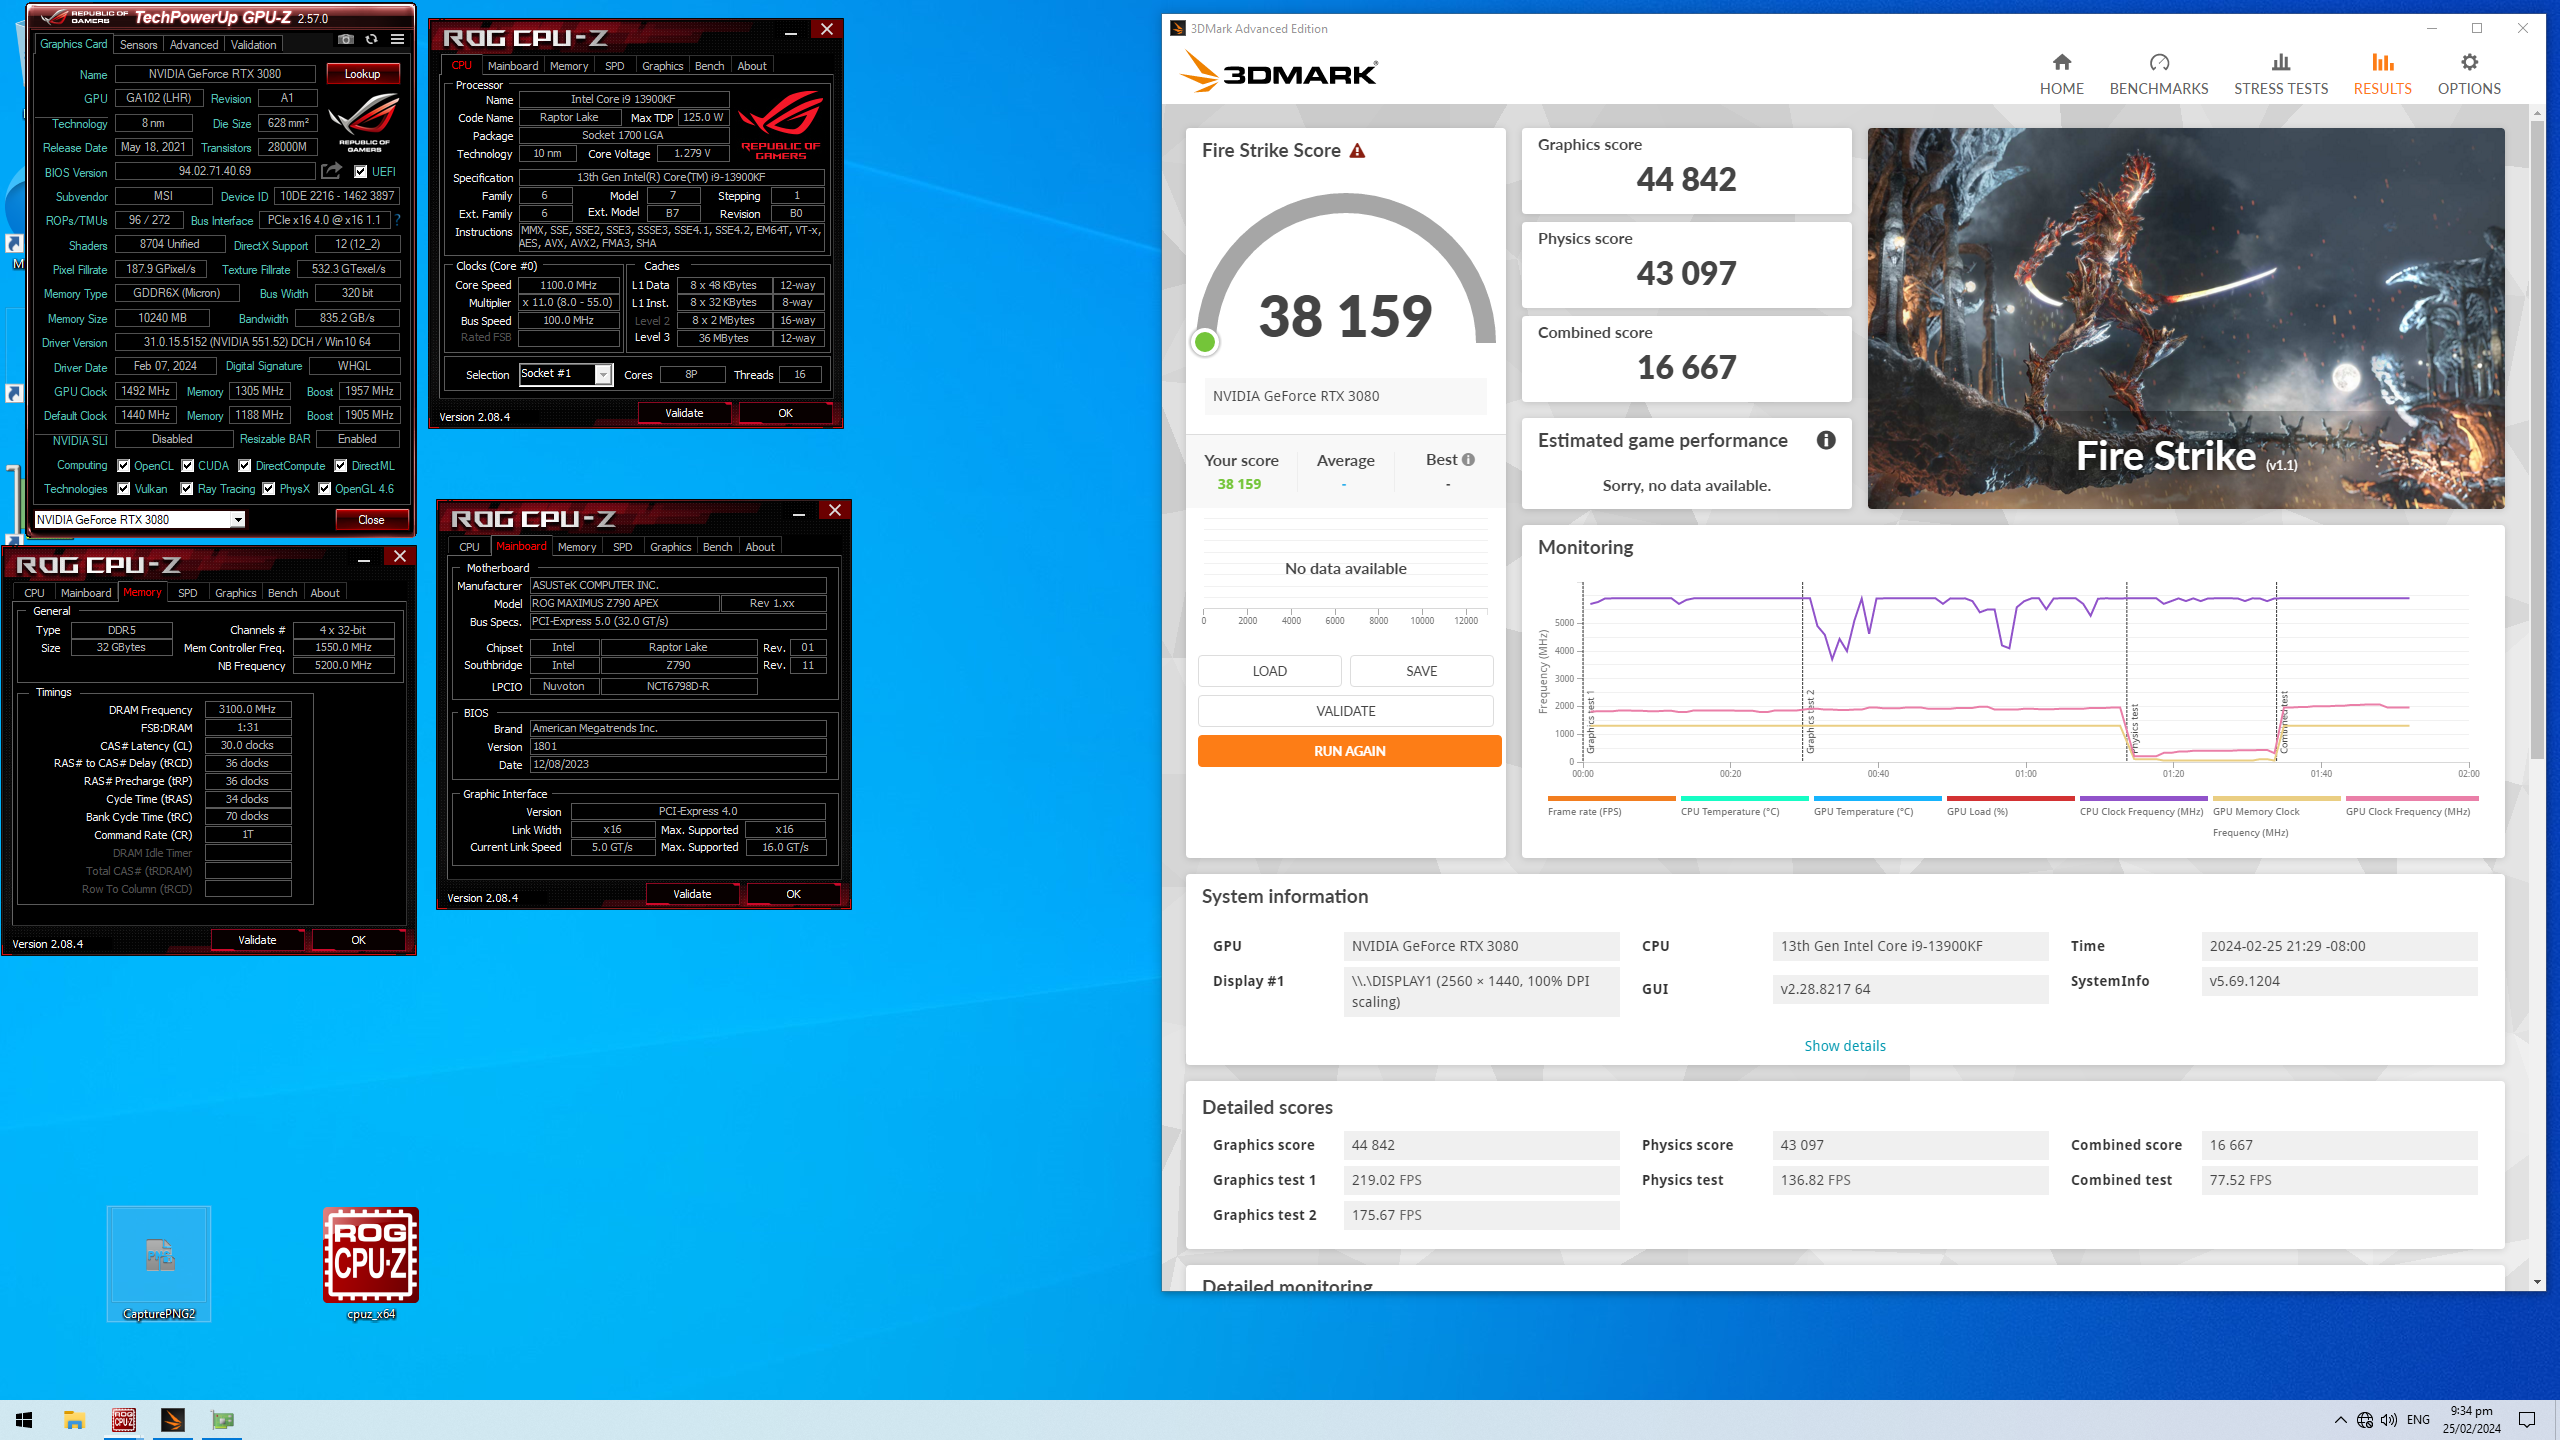Open Graphics tab in Mainboard CPU-Z window
Image resolution: width=2560 pixels, height=1440 pixels.
coord(670,547)
